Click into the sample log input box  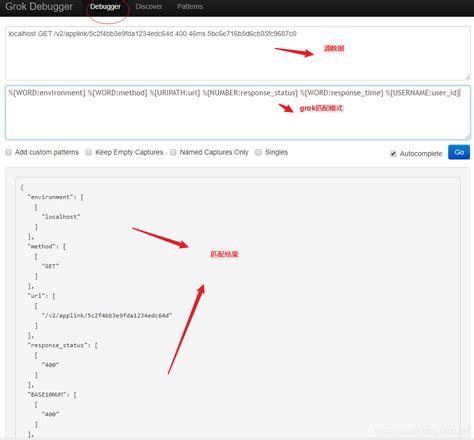(x=238, y=53)
